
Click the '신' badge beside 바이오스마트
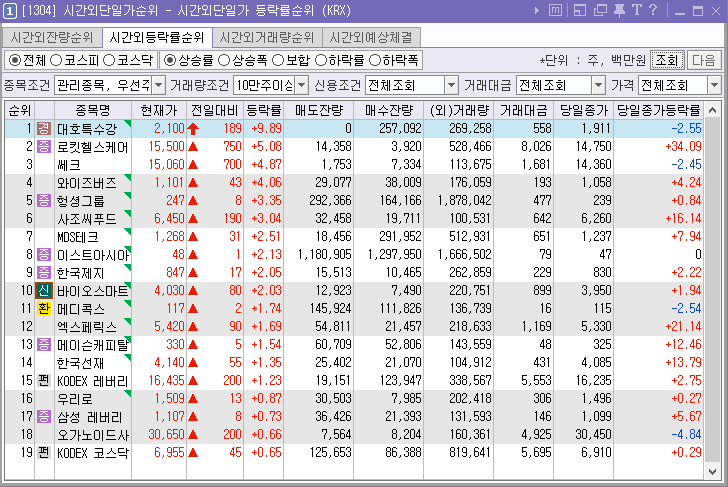44,291
